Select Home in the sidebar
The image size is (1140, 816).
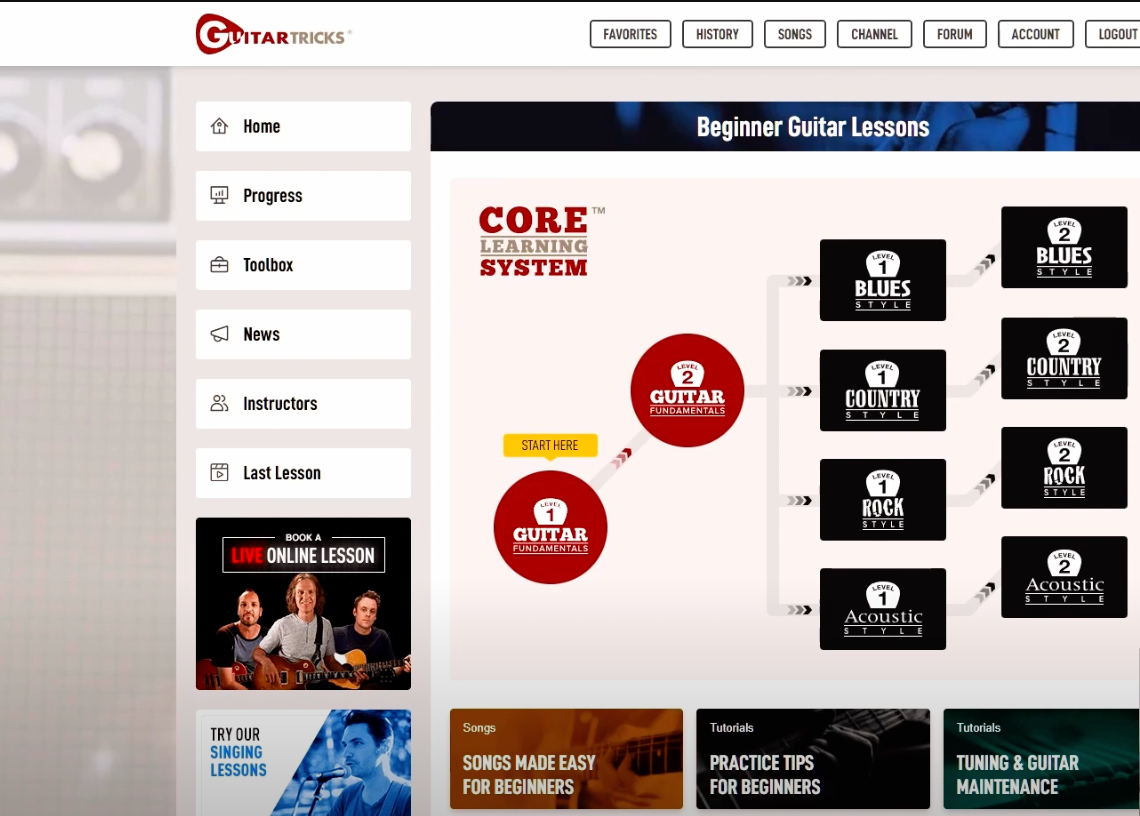click(x=303, y=127)
